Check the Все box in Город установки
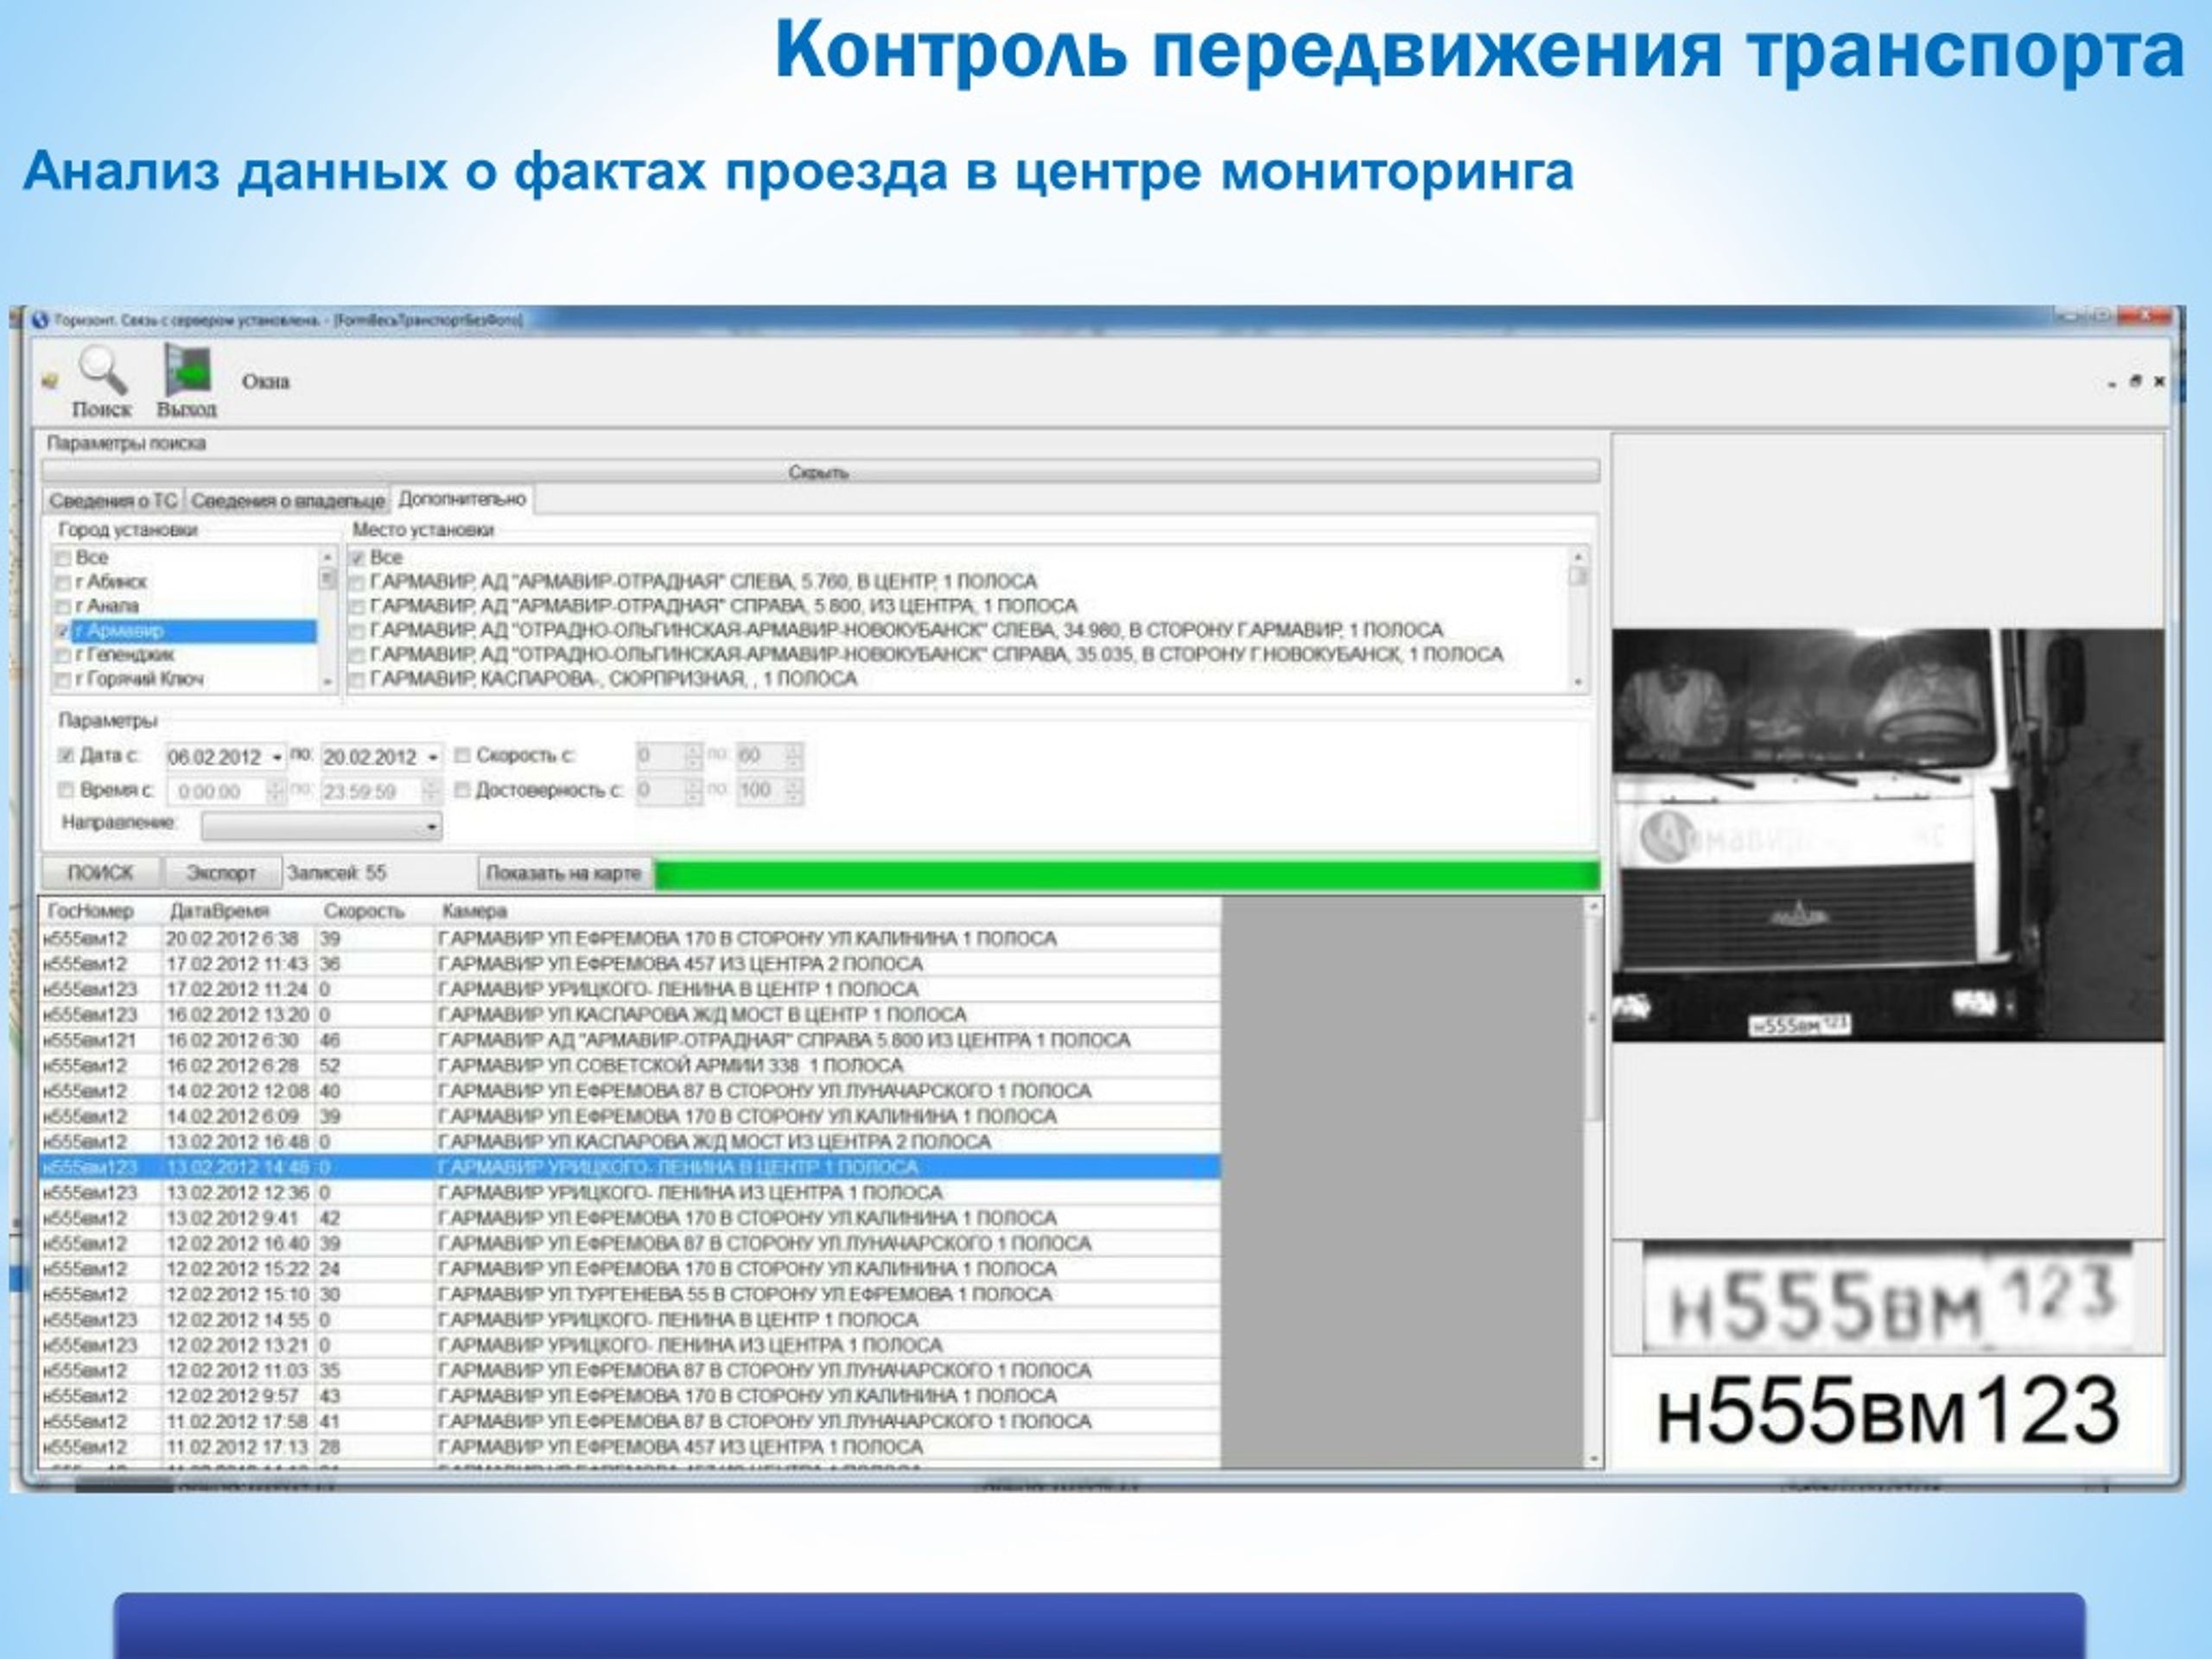 (62, 558)
